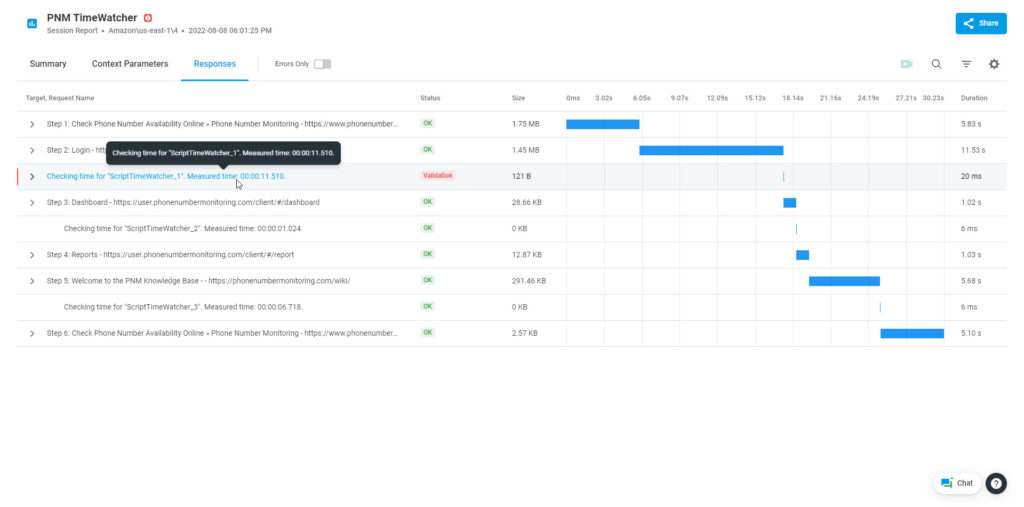The width and height of the screenshot is (1024, 507).
Task: Click Step 2 blue timeline bar
Action: click(711, 150)
